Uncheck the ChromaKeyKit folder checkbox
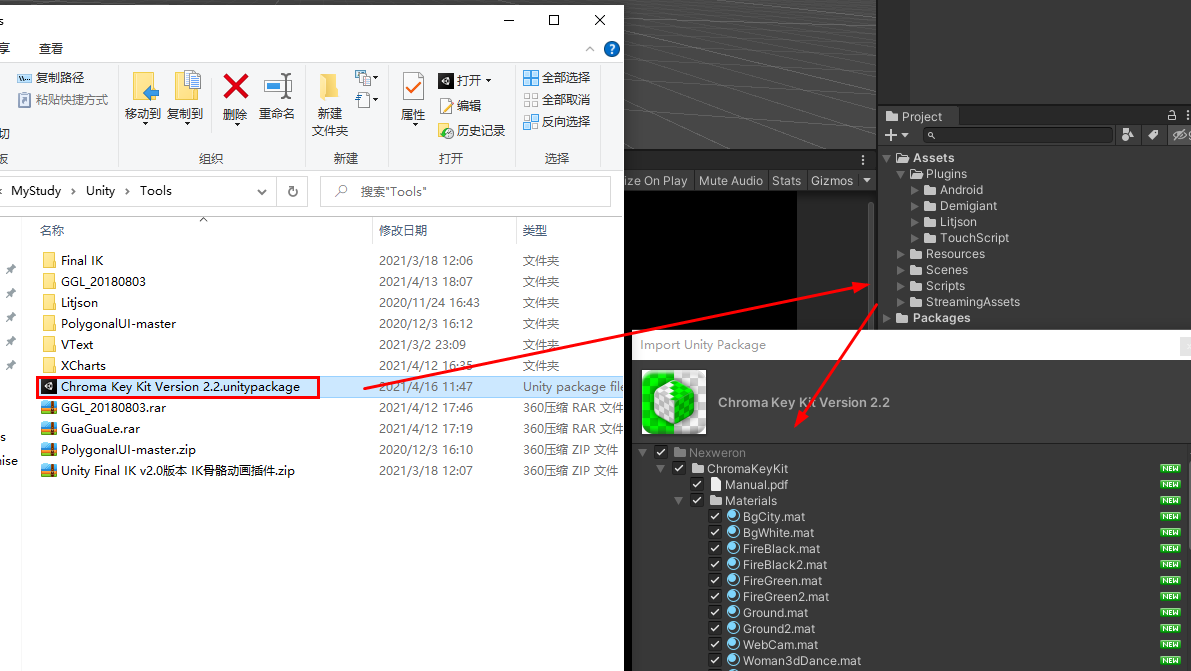The width and height of the screenshot is (1191, 671). click(x=679, y=468)
